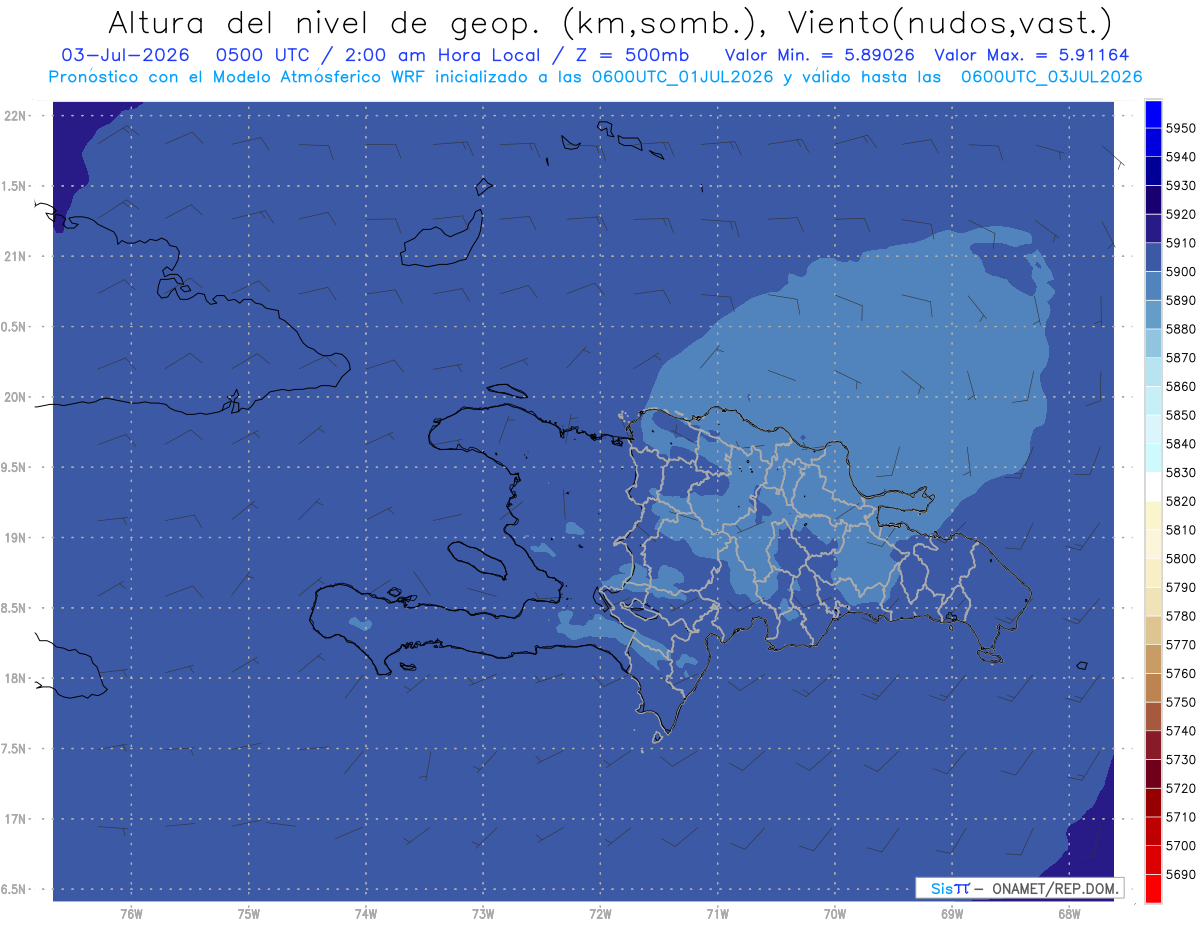Viewport: 1200px width, 927px height.
Task: Click the '20N' latitude label
Action: [x=16, y=397]
